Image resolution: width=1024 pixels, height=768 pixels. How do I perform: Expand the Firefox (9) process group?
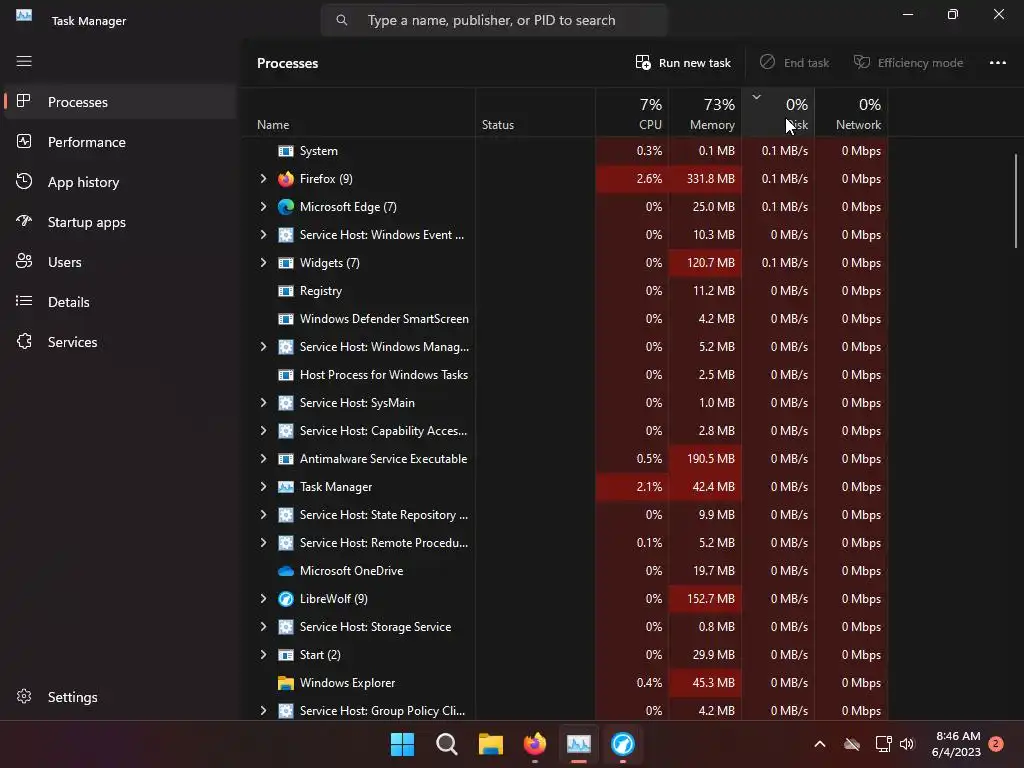263,179
